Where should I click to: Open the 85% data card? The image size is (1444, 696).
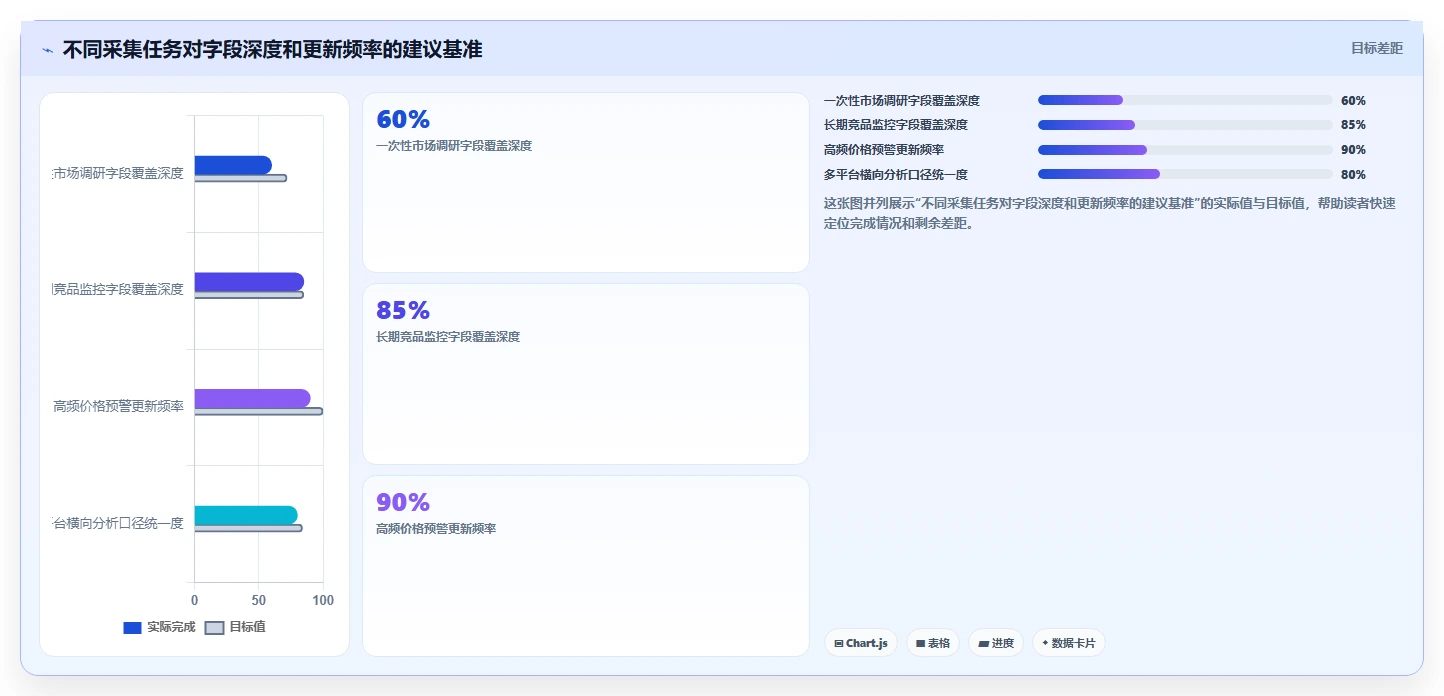[585, 374]
